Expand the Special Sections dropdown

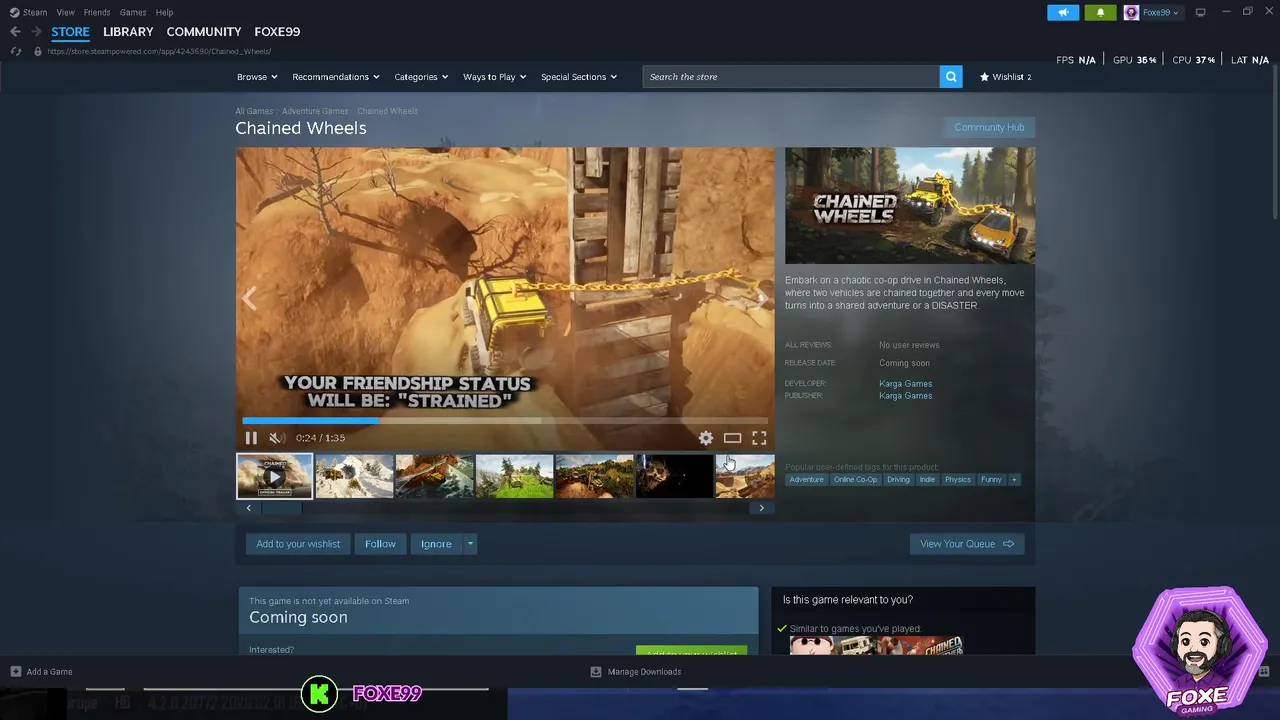(579, 77)
